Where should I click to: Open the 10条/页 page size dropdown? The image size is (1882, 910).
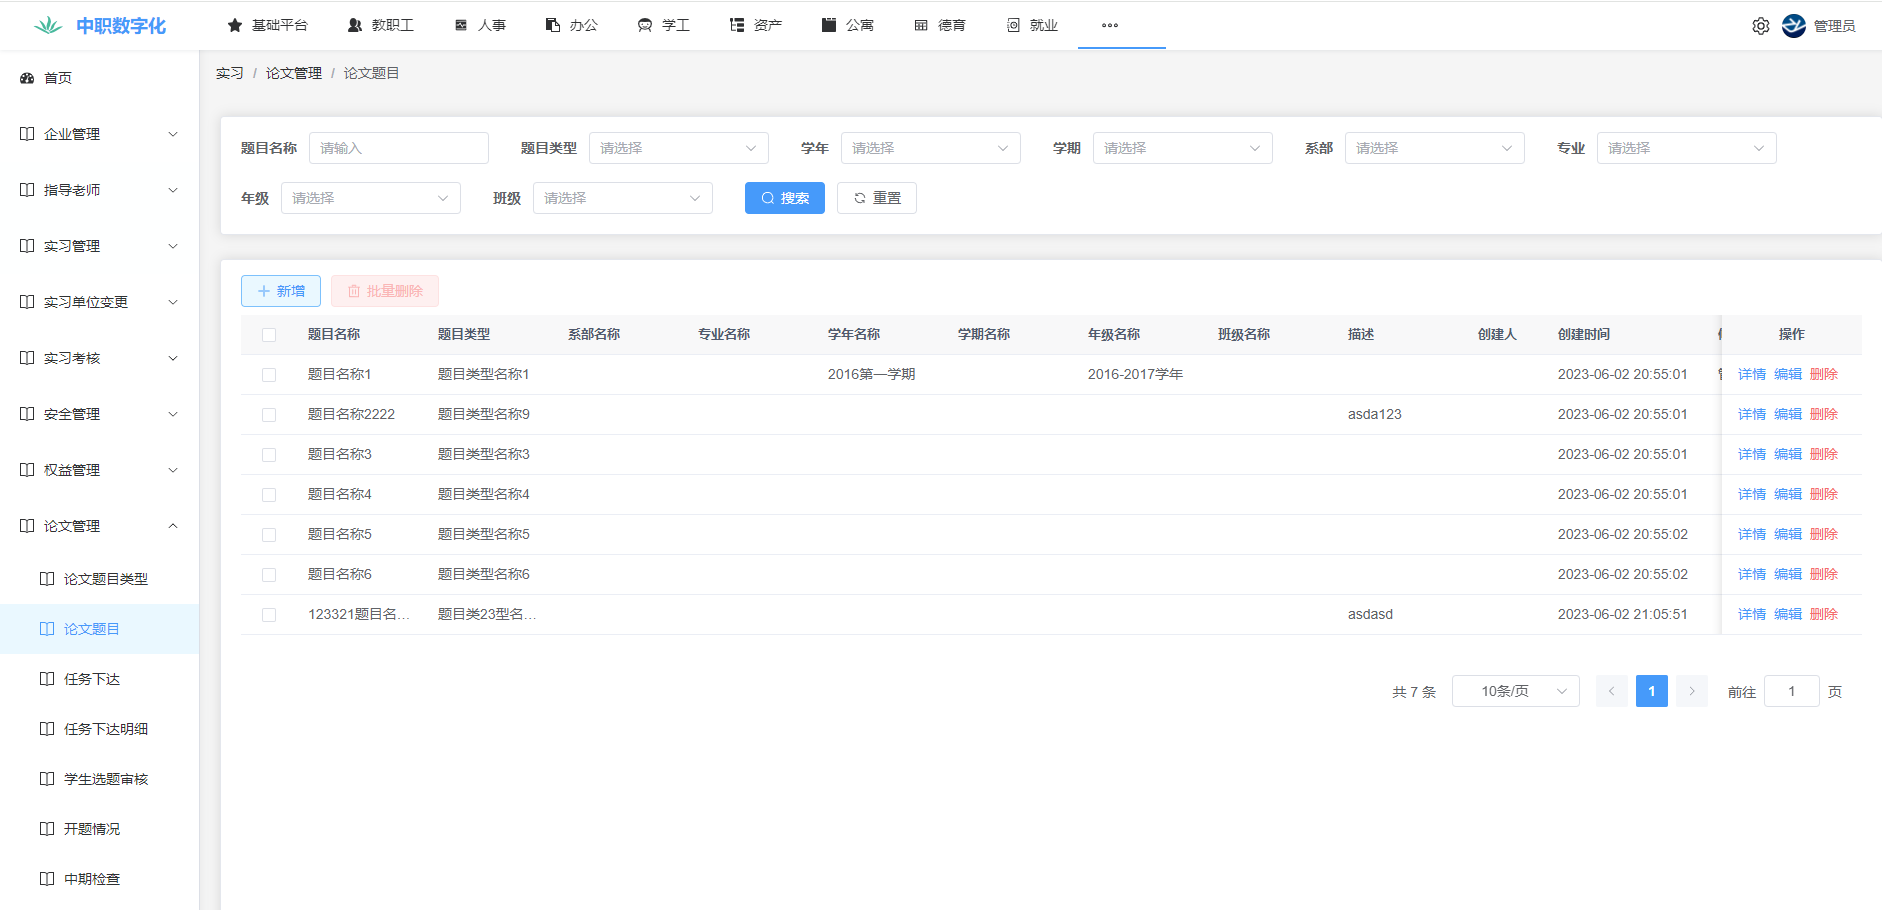[1515, 691]
